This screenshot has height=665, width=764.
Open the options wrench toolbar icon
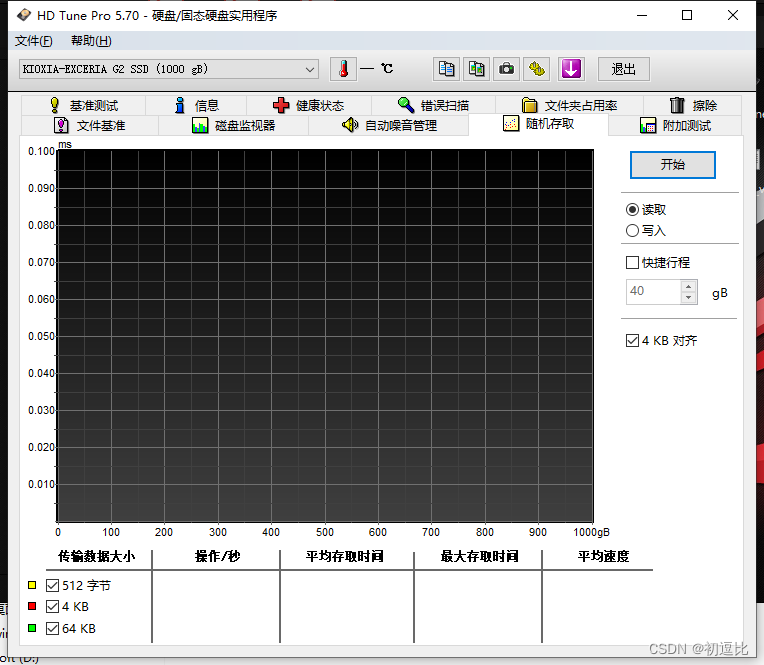pos(536,69)
